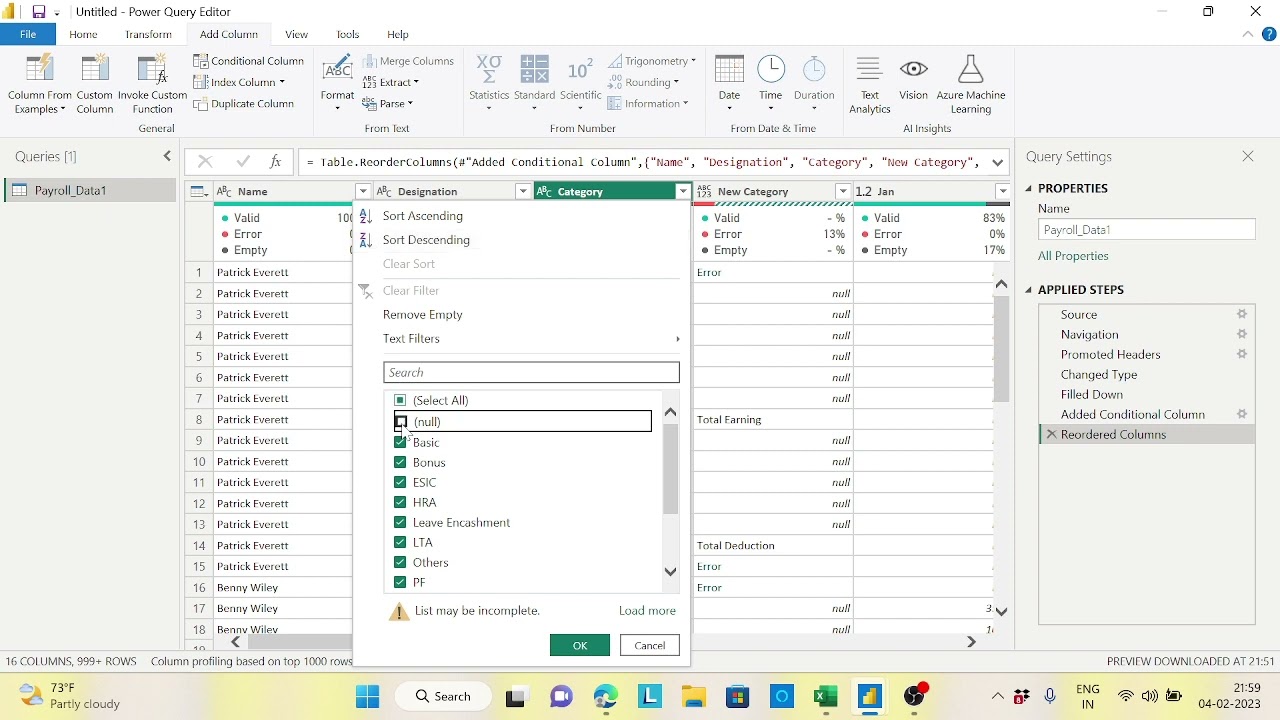The image size is (1280, 720).
Task: Open the Duration tool
Action: 814,84
